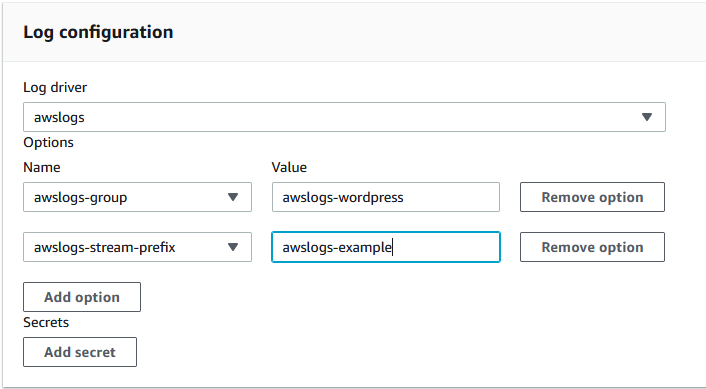Click the Log configuration heading
This screenshot has width=706, height=389.
pos(98,32)
